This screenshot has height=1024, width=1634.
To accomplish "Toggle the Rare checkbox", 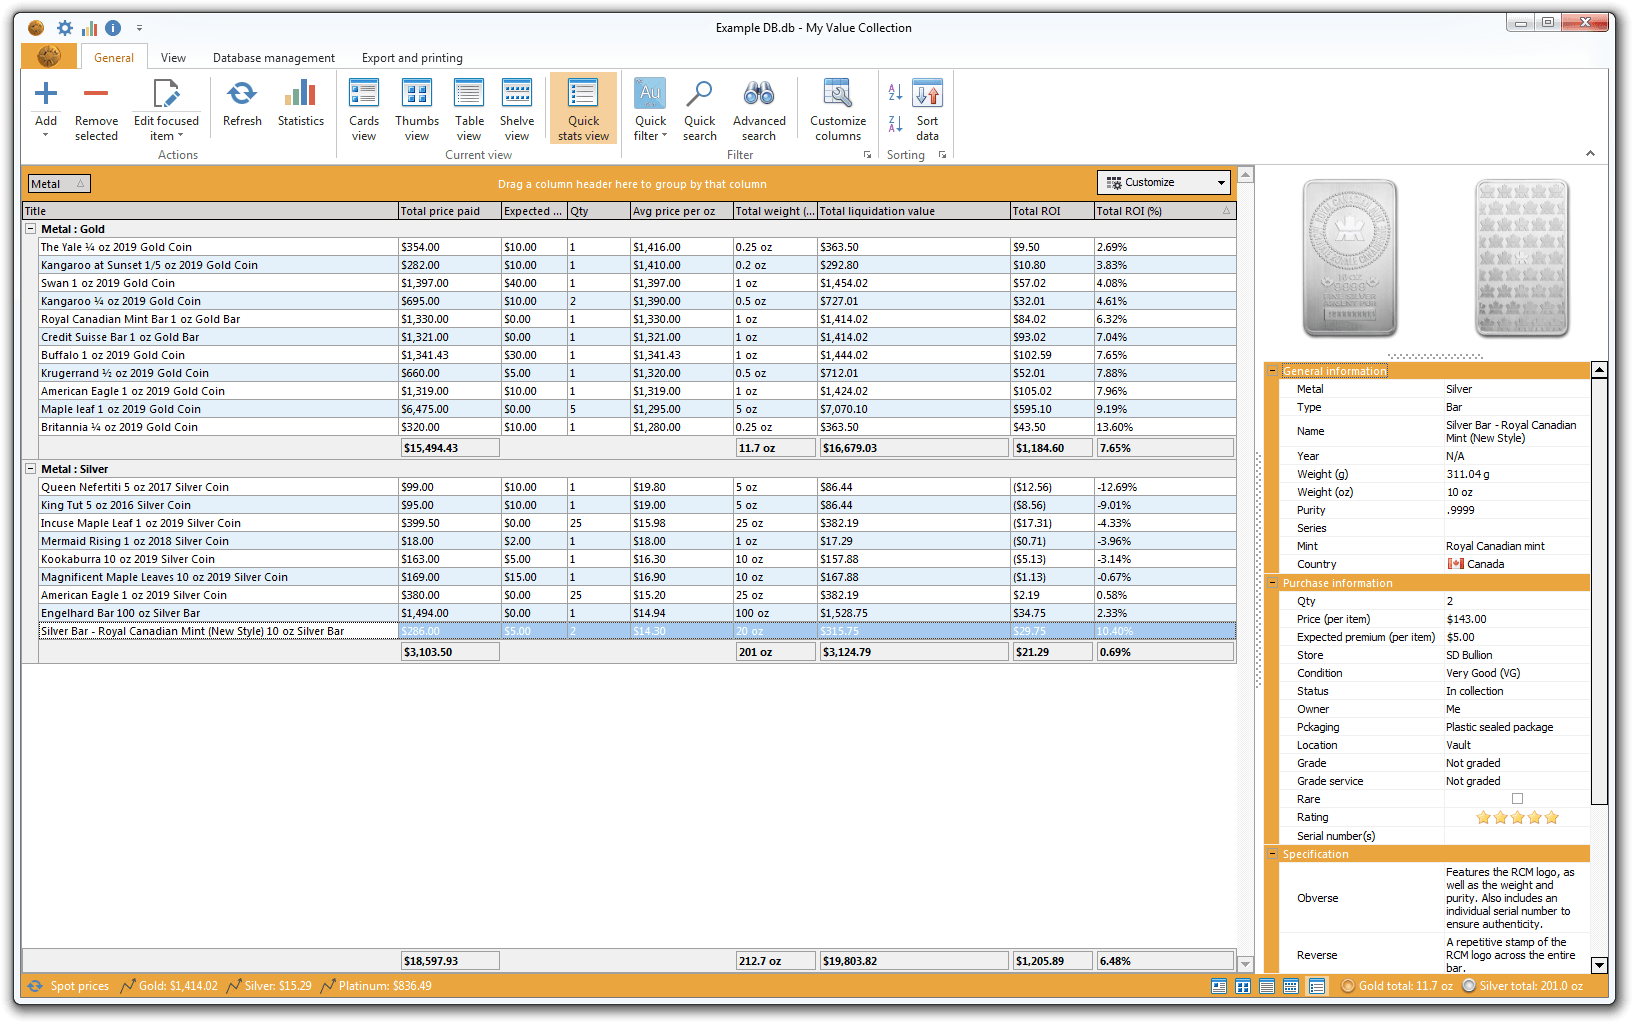I will click(1517, 799).
